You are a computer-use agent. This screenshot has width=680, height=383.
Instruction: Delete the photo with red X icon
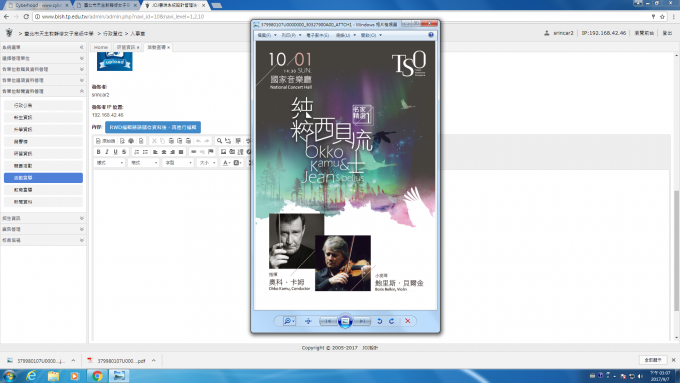408,321
